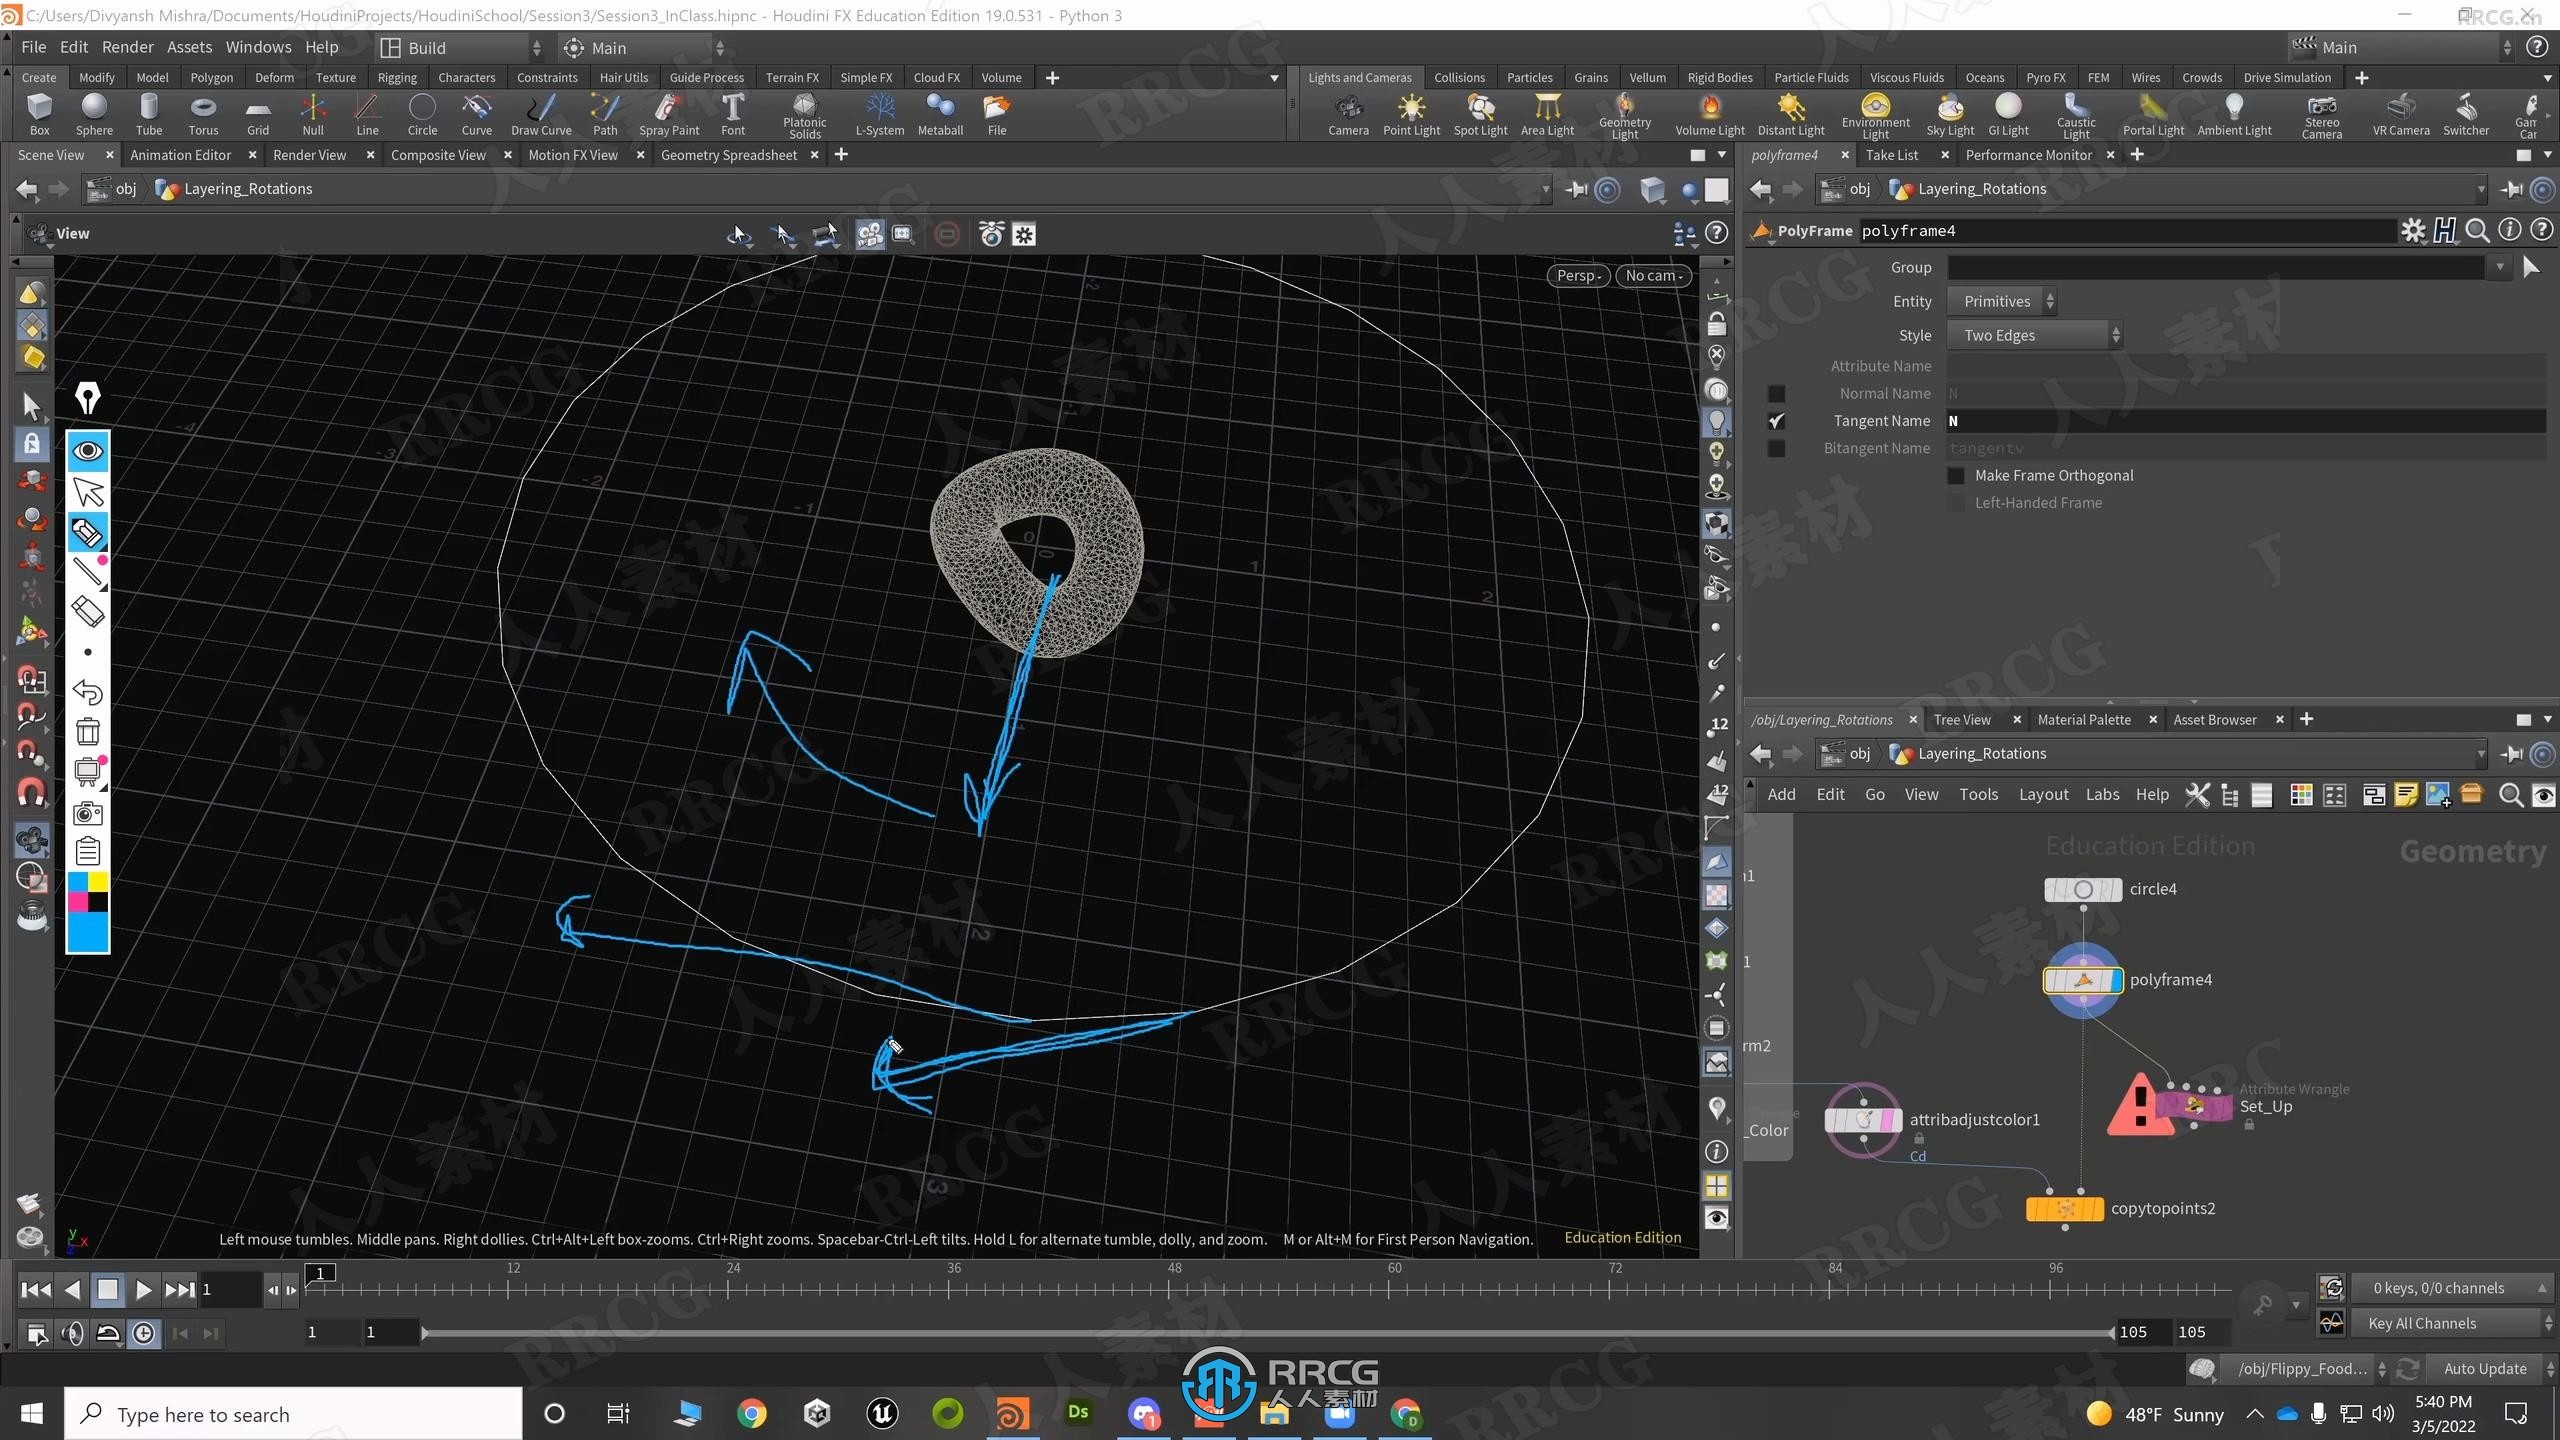Open the parameter search magnifier
Screen dimensions: 2560x1440
[x=2477, y=231]
